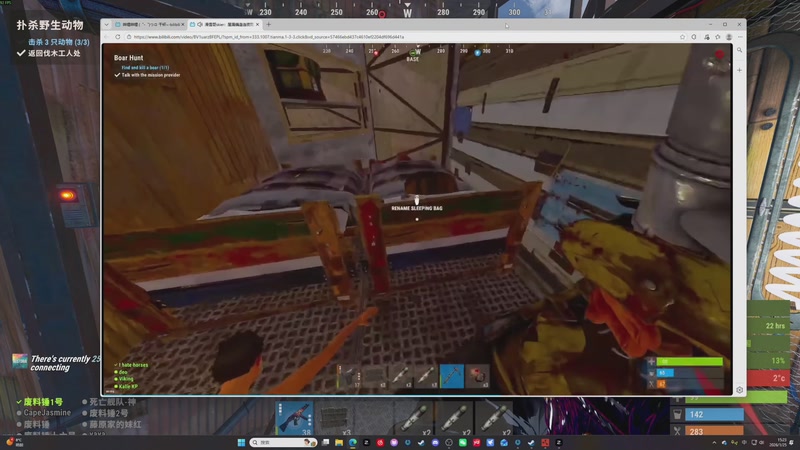The width and height of the screenshot is (800, 450).
Task: Select team member 藤原家的妹红
Action: tap(115, 424)
